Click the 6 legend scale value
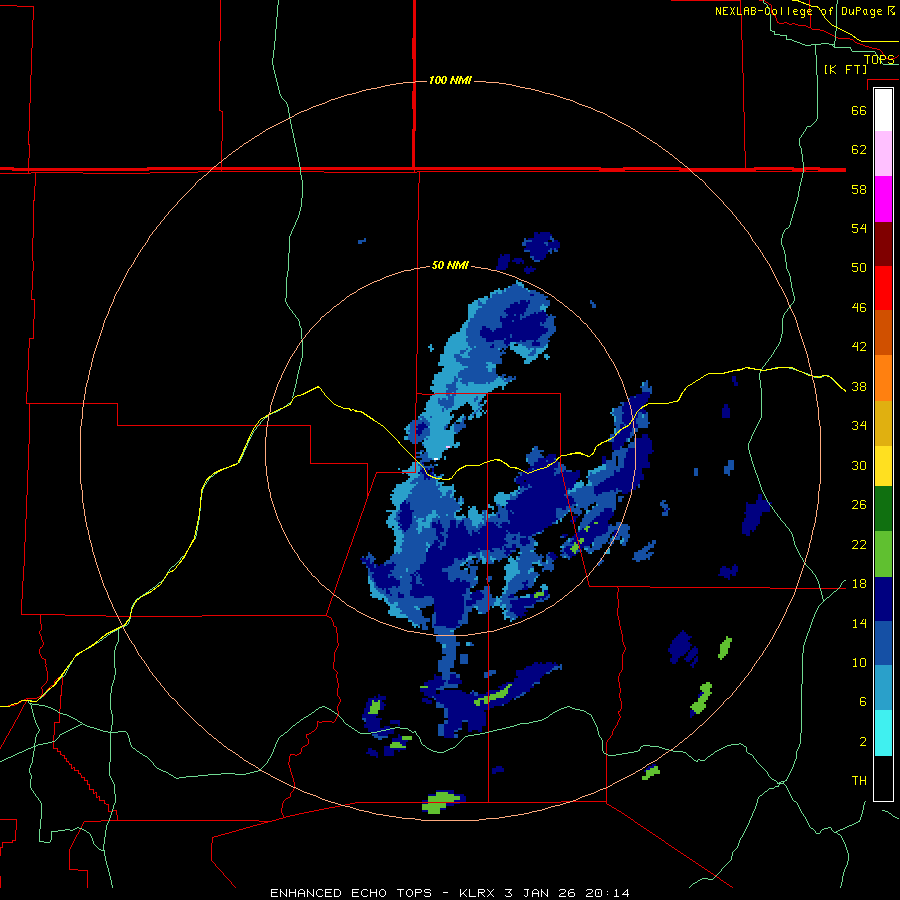The image size is (900, 900). pos(862,702)
